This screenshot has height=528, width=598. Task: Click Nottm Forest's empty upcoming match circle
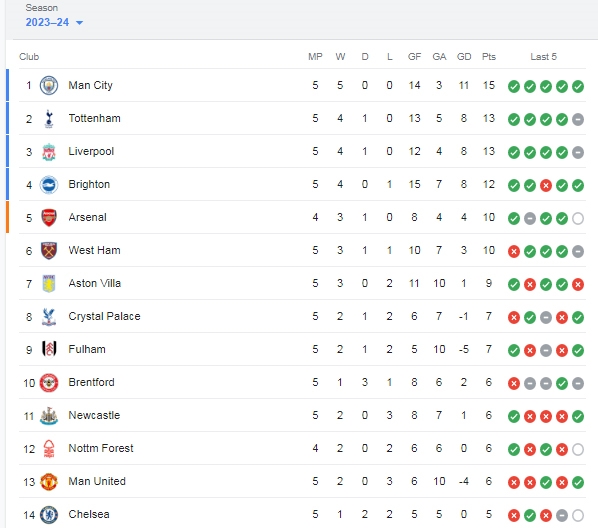(578, 449)
